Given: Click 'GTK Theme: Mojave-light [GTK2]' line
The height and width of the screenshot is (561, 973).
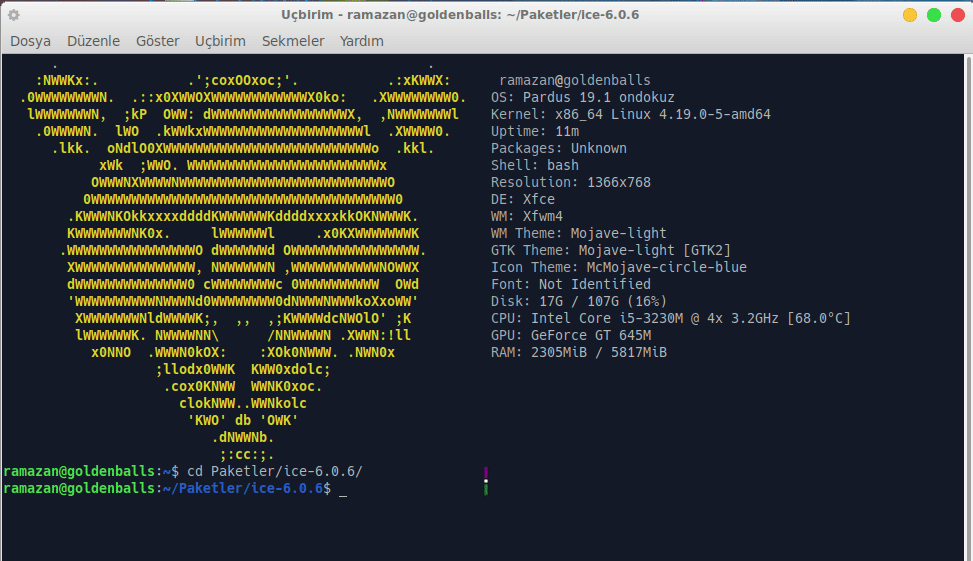Looking at the screenshot, I should (611, 250).
